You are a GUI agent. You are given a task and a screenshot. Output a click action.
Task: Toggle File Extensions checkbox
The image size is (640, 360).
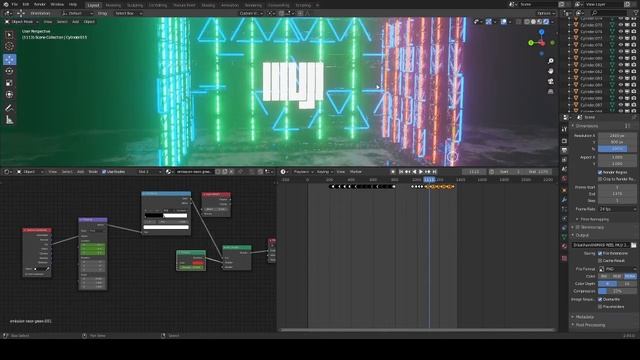(600, 253)
